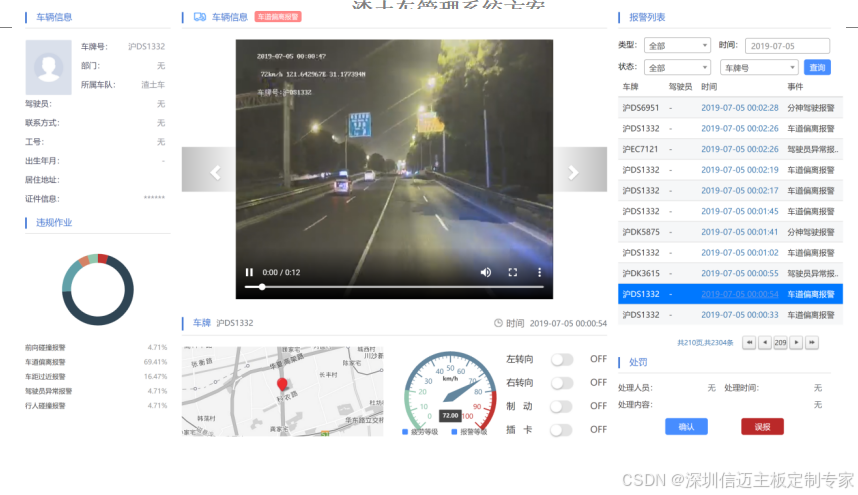Go to next video with right arrow
This screenshot has height=495, width=858.
574,172
